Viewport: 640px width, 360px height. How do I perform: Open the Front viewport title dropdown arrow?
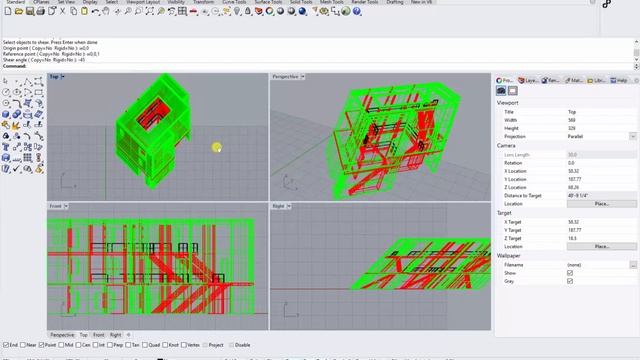66,206
